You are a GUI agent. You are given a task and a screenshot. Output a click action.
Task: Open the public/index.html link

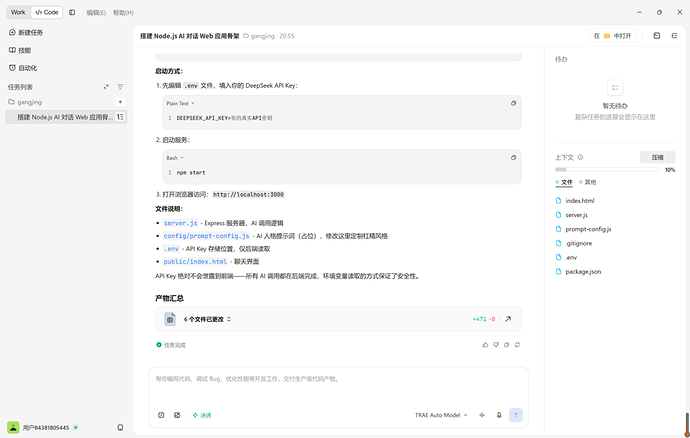[x=195, y=261]
